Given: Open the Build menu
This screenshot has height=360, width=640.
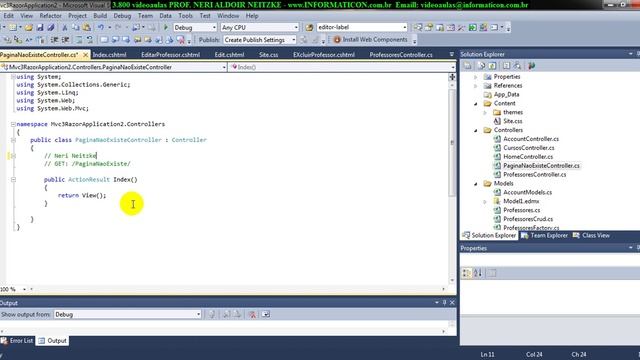Looking at the screenshot, I should tap(100, 16).
